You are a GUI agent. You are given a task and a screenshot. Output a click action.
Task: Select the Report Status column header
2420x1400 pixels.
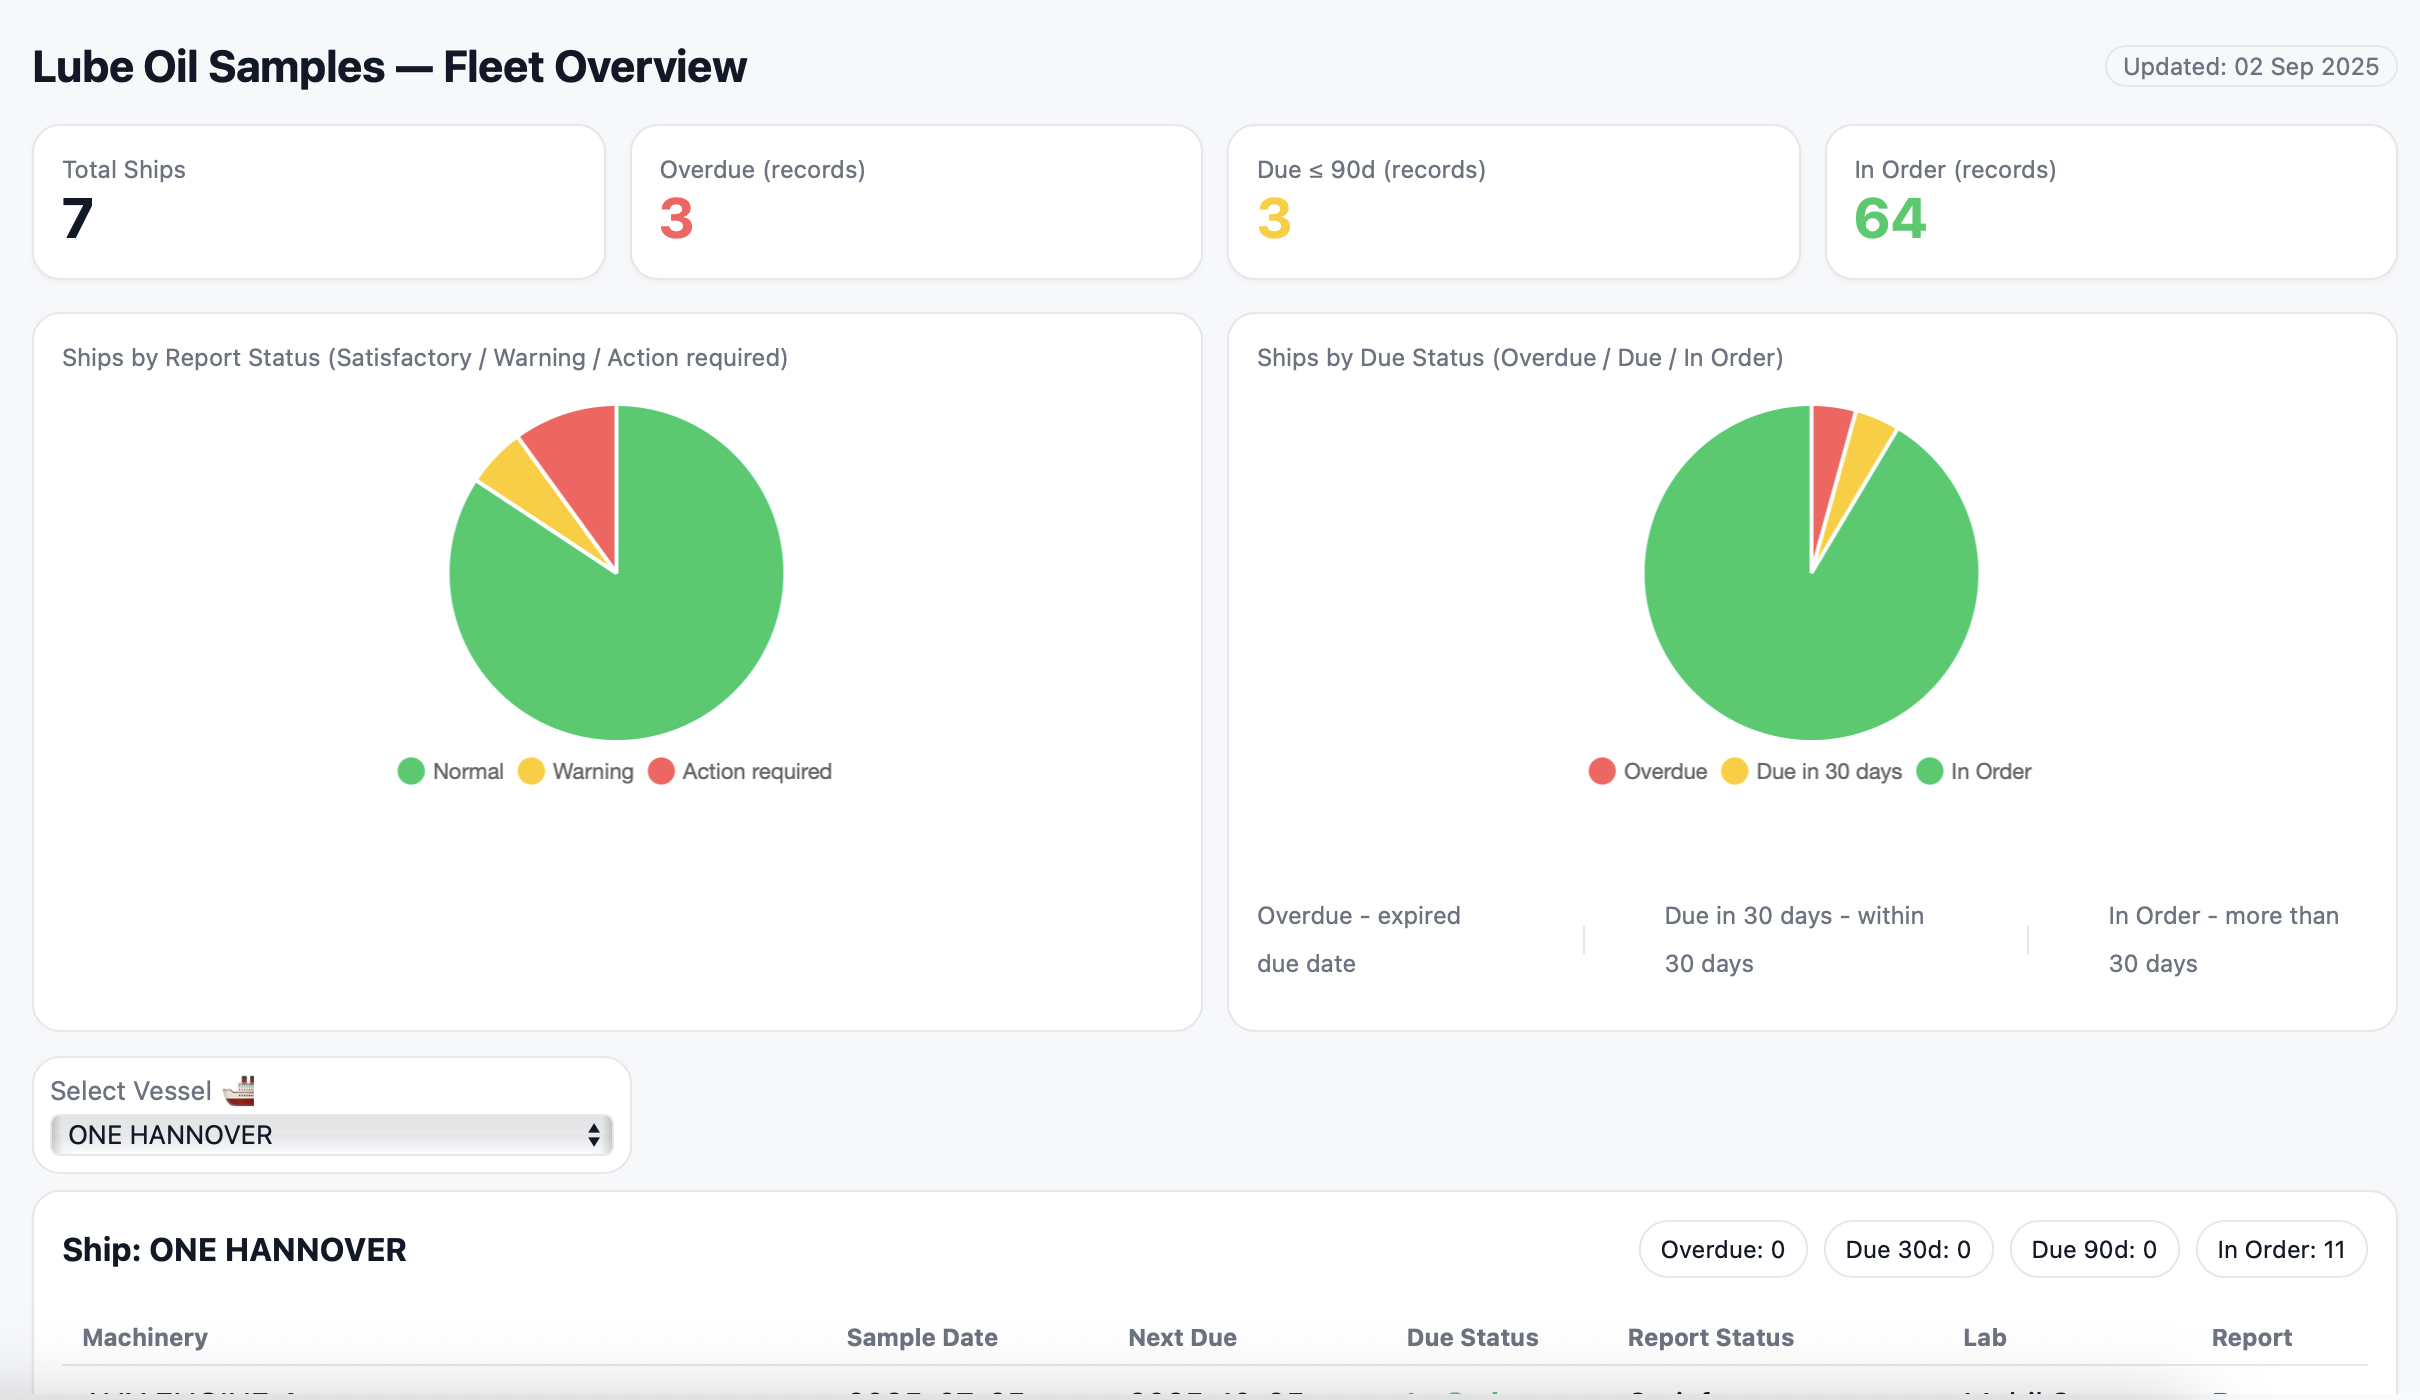(x=1710, y=1336)
